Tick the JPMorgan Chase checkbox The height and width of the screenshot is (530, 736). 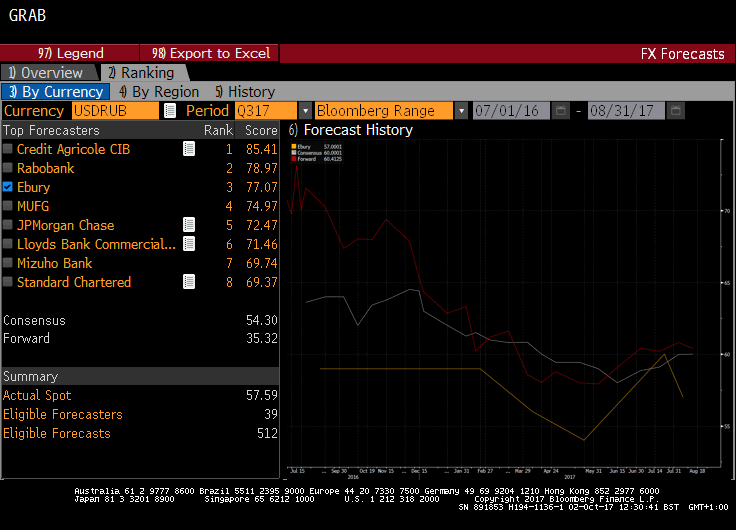8,224
